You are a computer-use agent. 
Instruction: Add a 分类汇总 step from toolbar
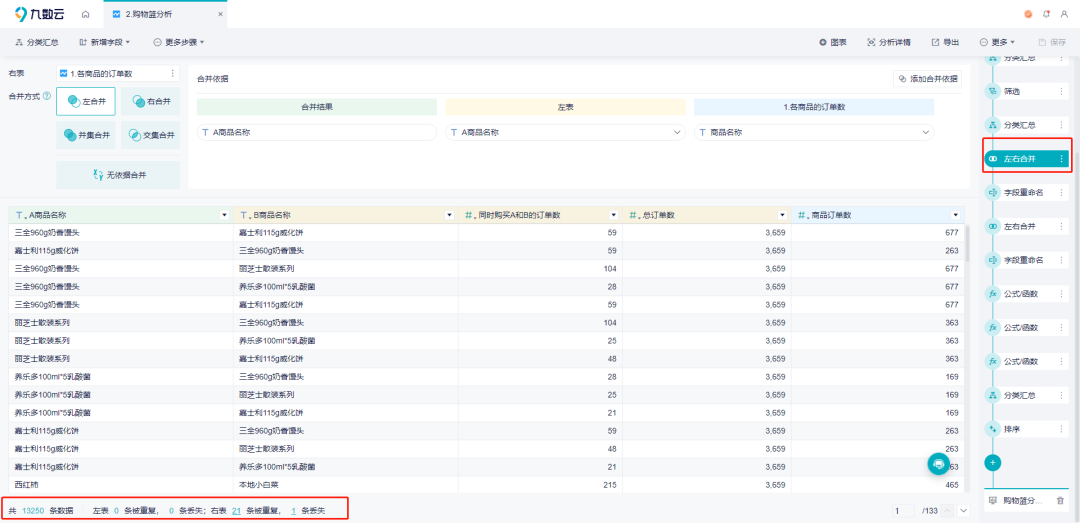click(37, 43)
